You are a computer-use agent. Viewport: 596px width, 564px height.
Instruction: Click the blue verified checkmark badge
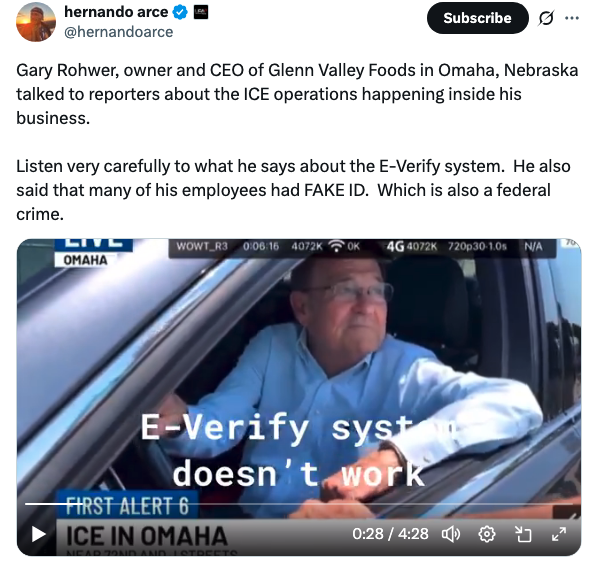click(180, 12)
